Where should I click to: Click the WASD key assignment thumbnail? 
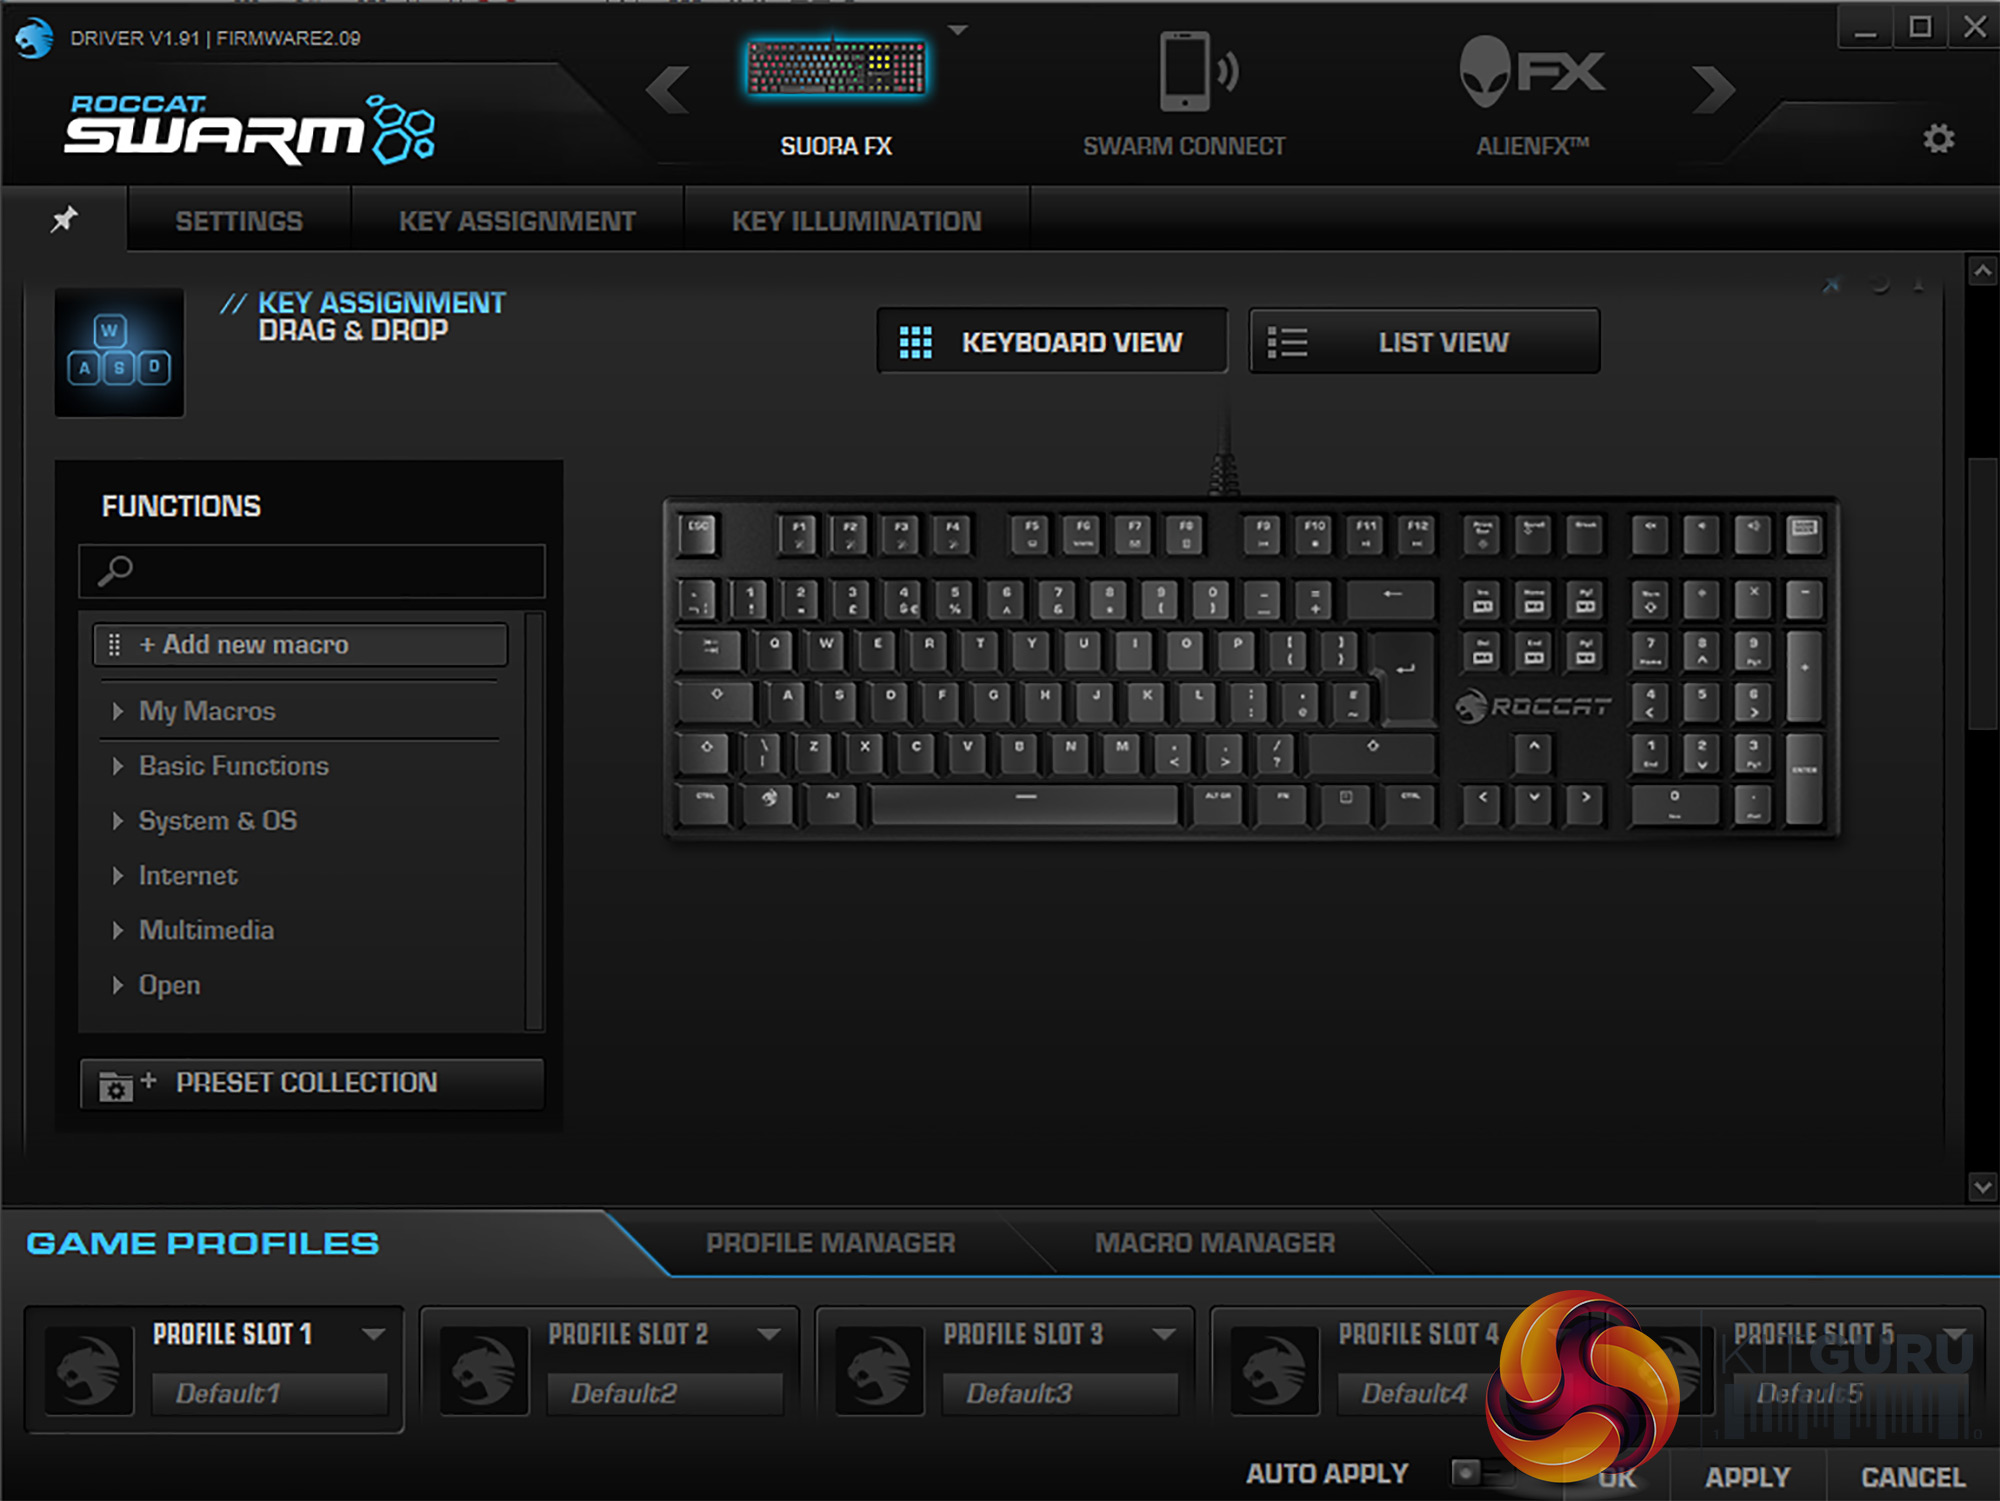[x=119, y=352]
